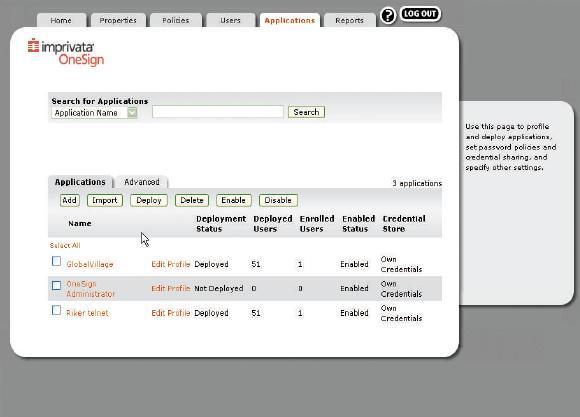
Task: Click the Enrolled Users column header
Action: (x=317, y=224)
